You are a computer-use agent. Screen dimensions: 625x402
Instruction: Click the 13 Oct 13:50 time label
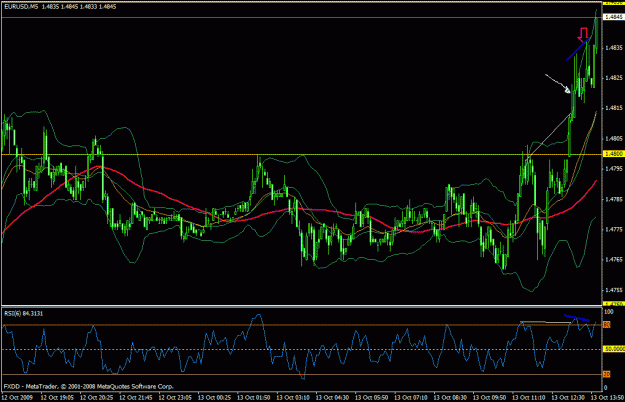(607, 398)
